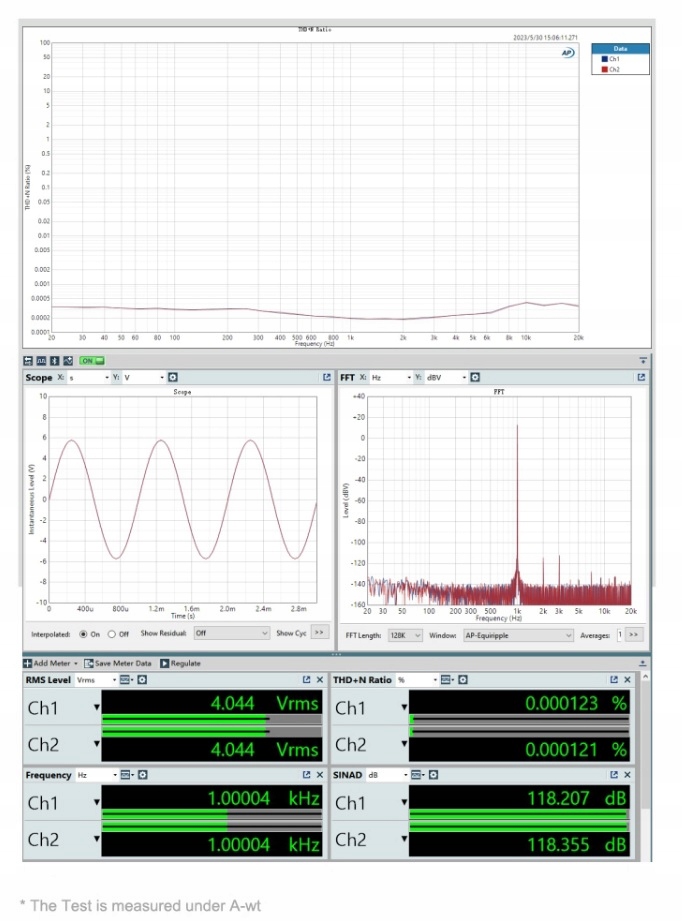Open Frequency Ch1 dropdown arrow
Viewport: 682px width, 921px height.
pyautogui.click(x=96, y=802)
